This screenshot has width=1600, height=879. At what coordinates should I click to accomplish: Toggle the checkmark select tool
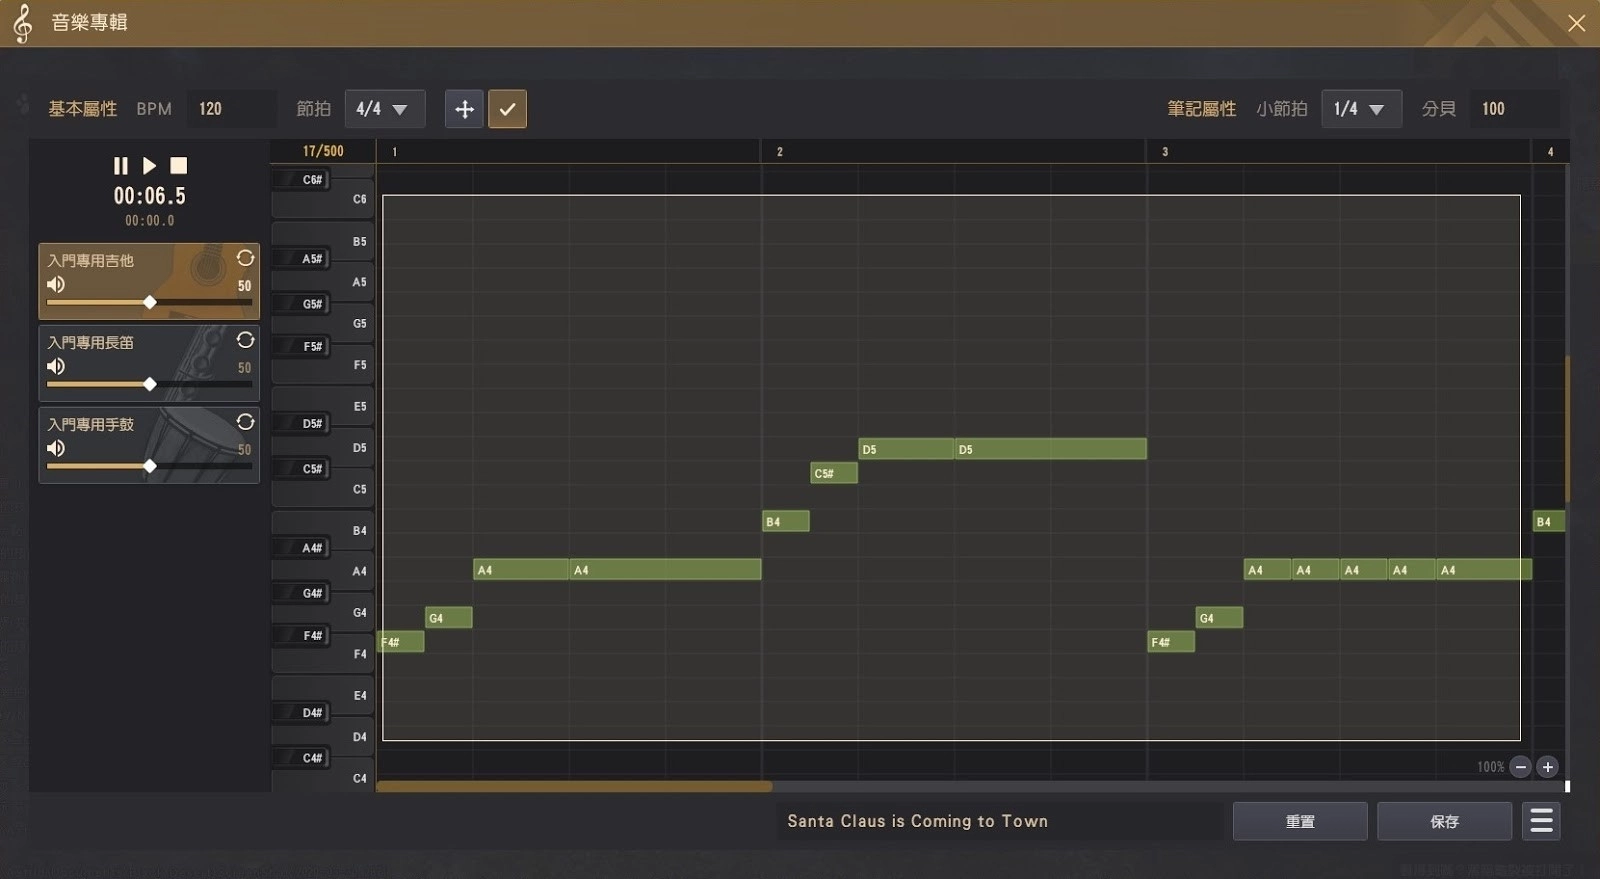pos(507,109)
